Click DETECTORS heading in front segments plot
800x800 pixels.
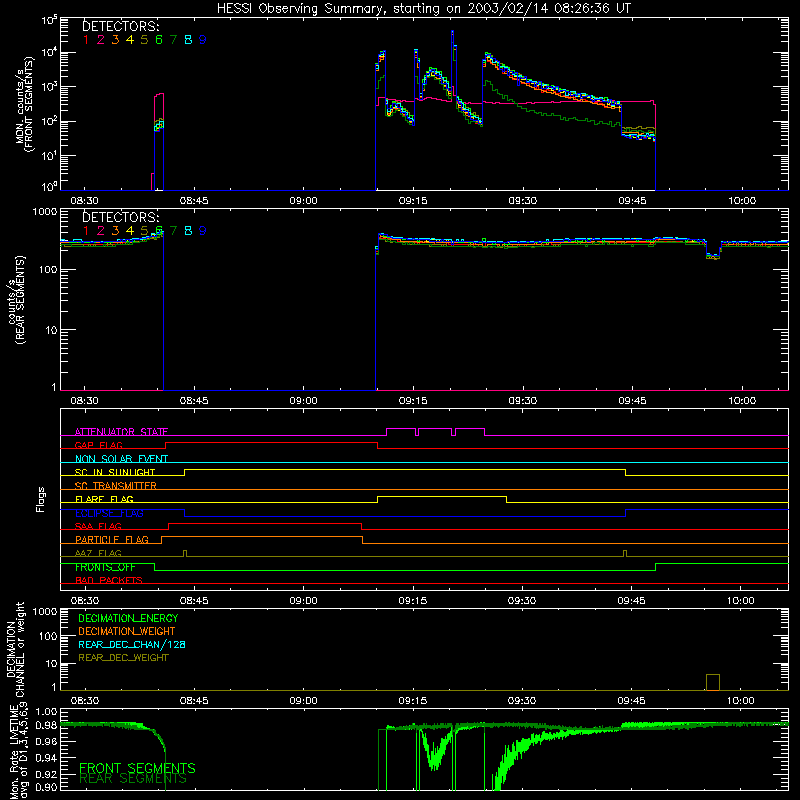[x=121, y=27]
